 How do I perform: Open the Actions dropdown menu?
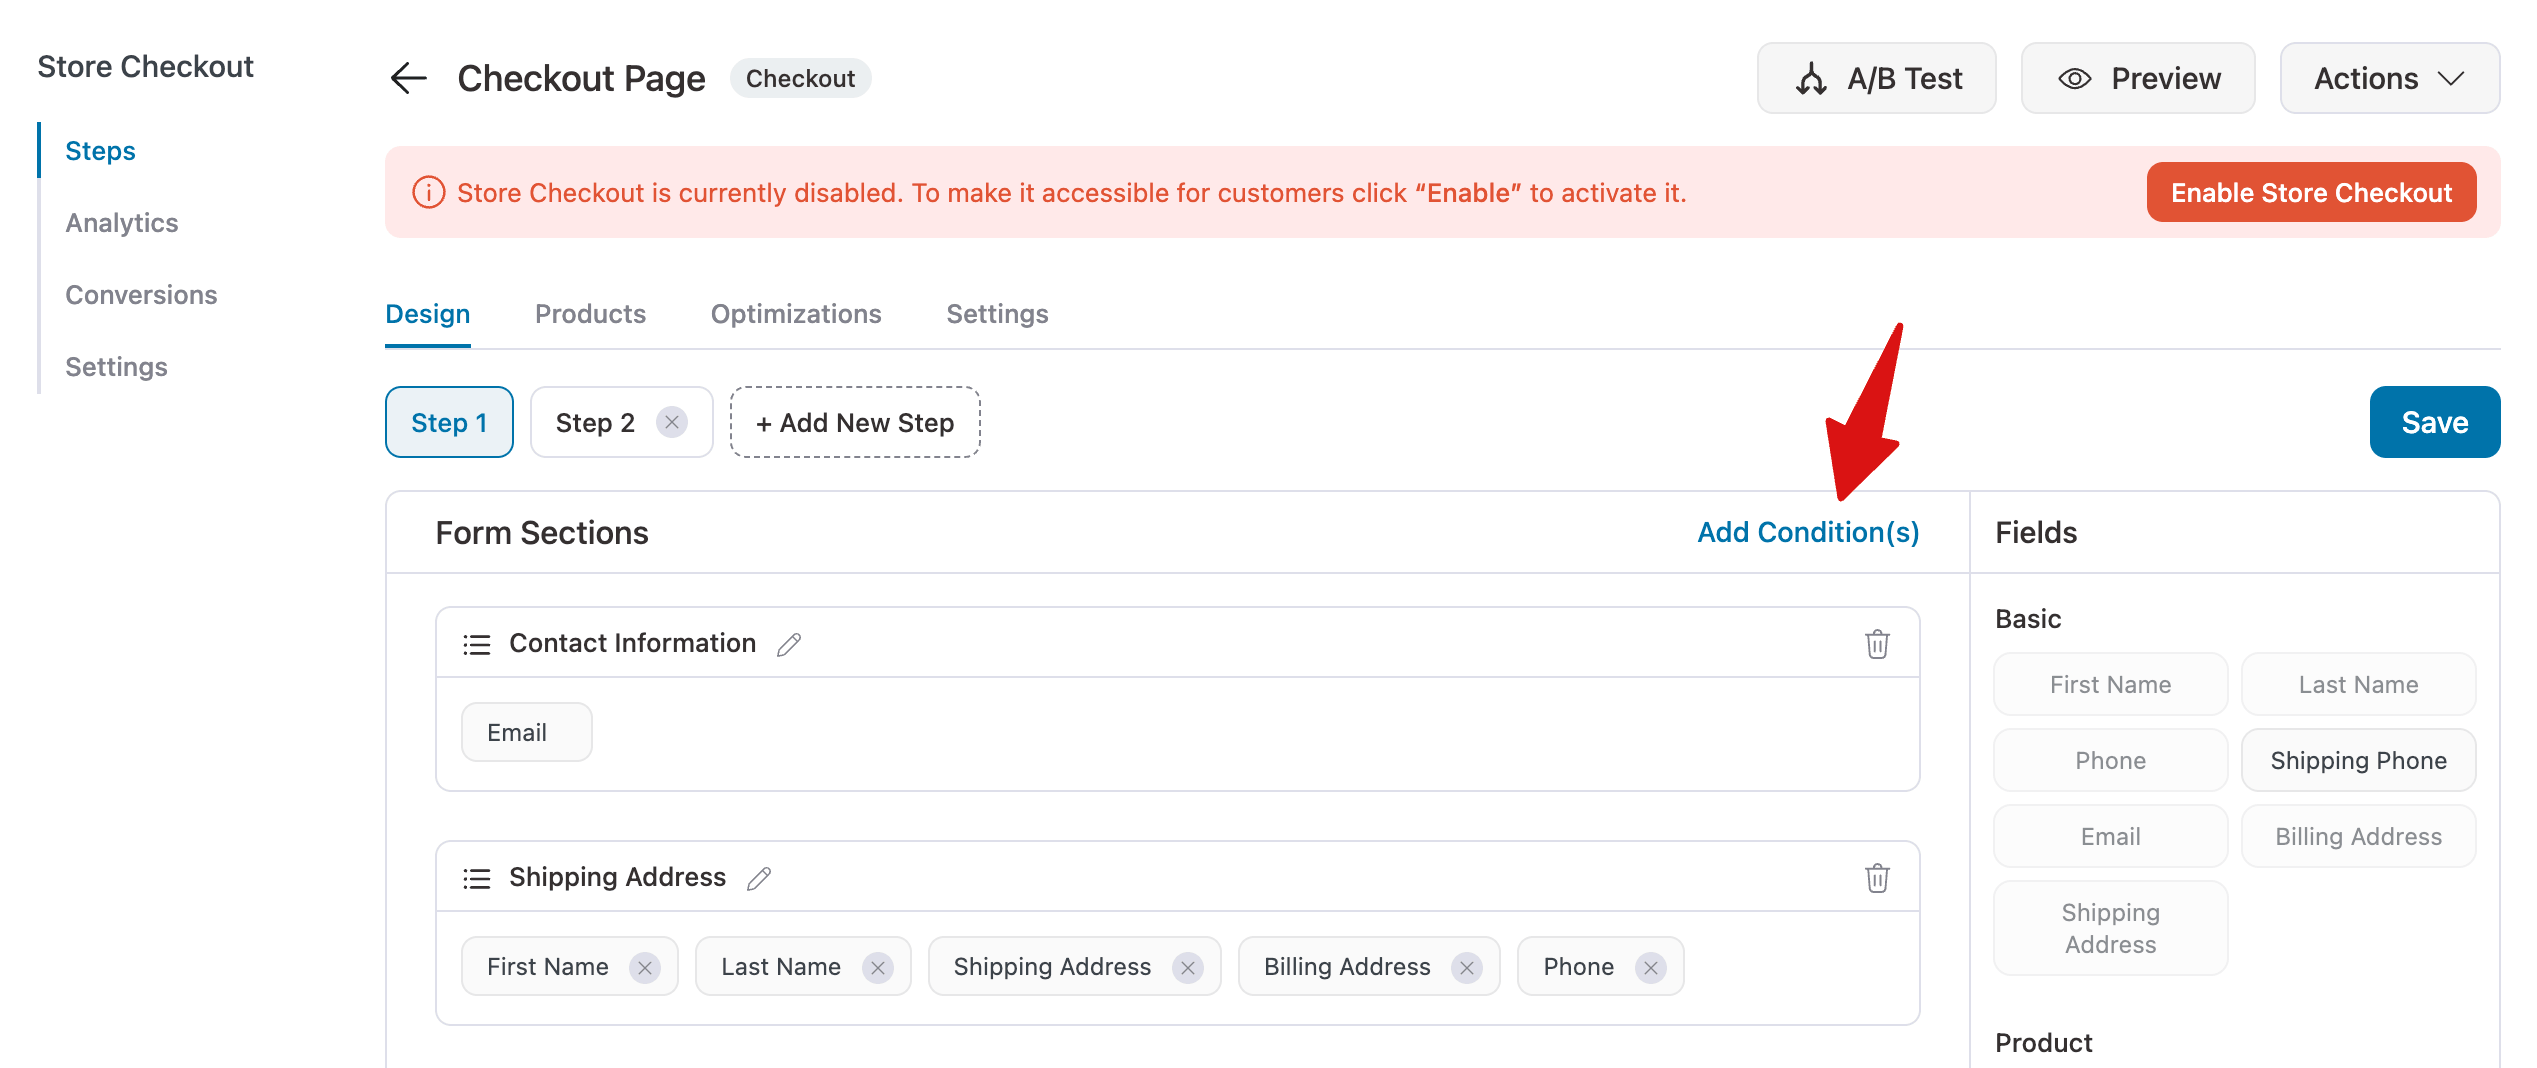[x=2389, y=78]
